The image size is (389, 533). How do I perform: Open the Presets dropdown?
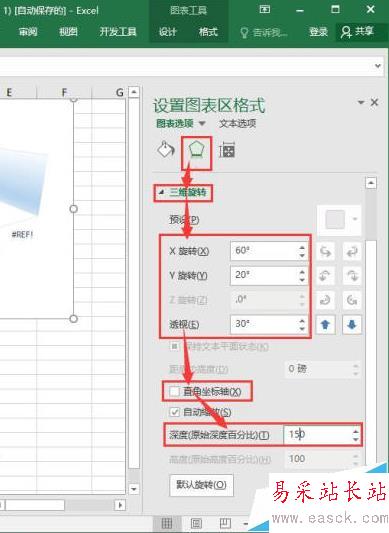[339, 219]
